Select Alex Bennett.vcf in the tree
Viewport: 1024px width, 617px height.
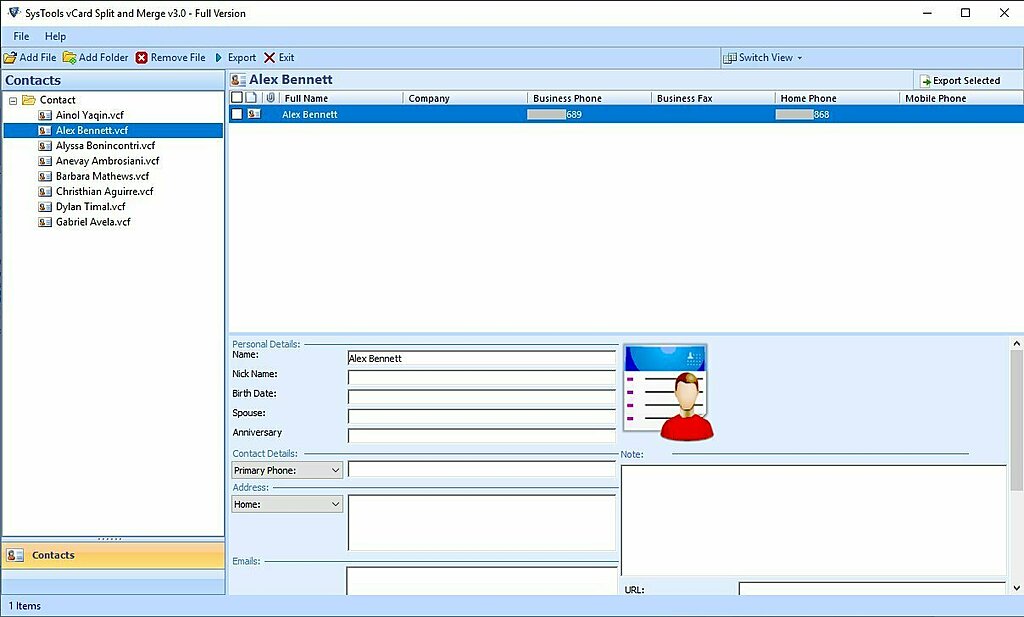click(91, 131)
